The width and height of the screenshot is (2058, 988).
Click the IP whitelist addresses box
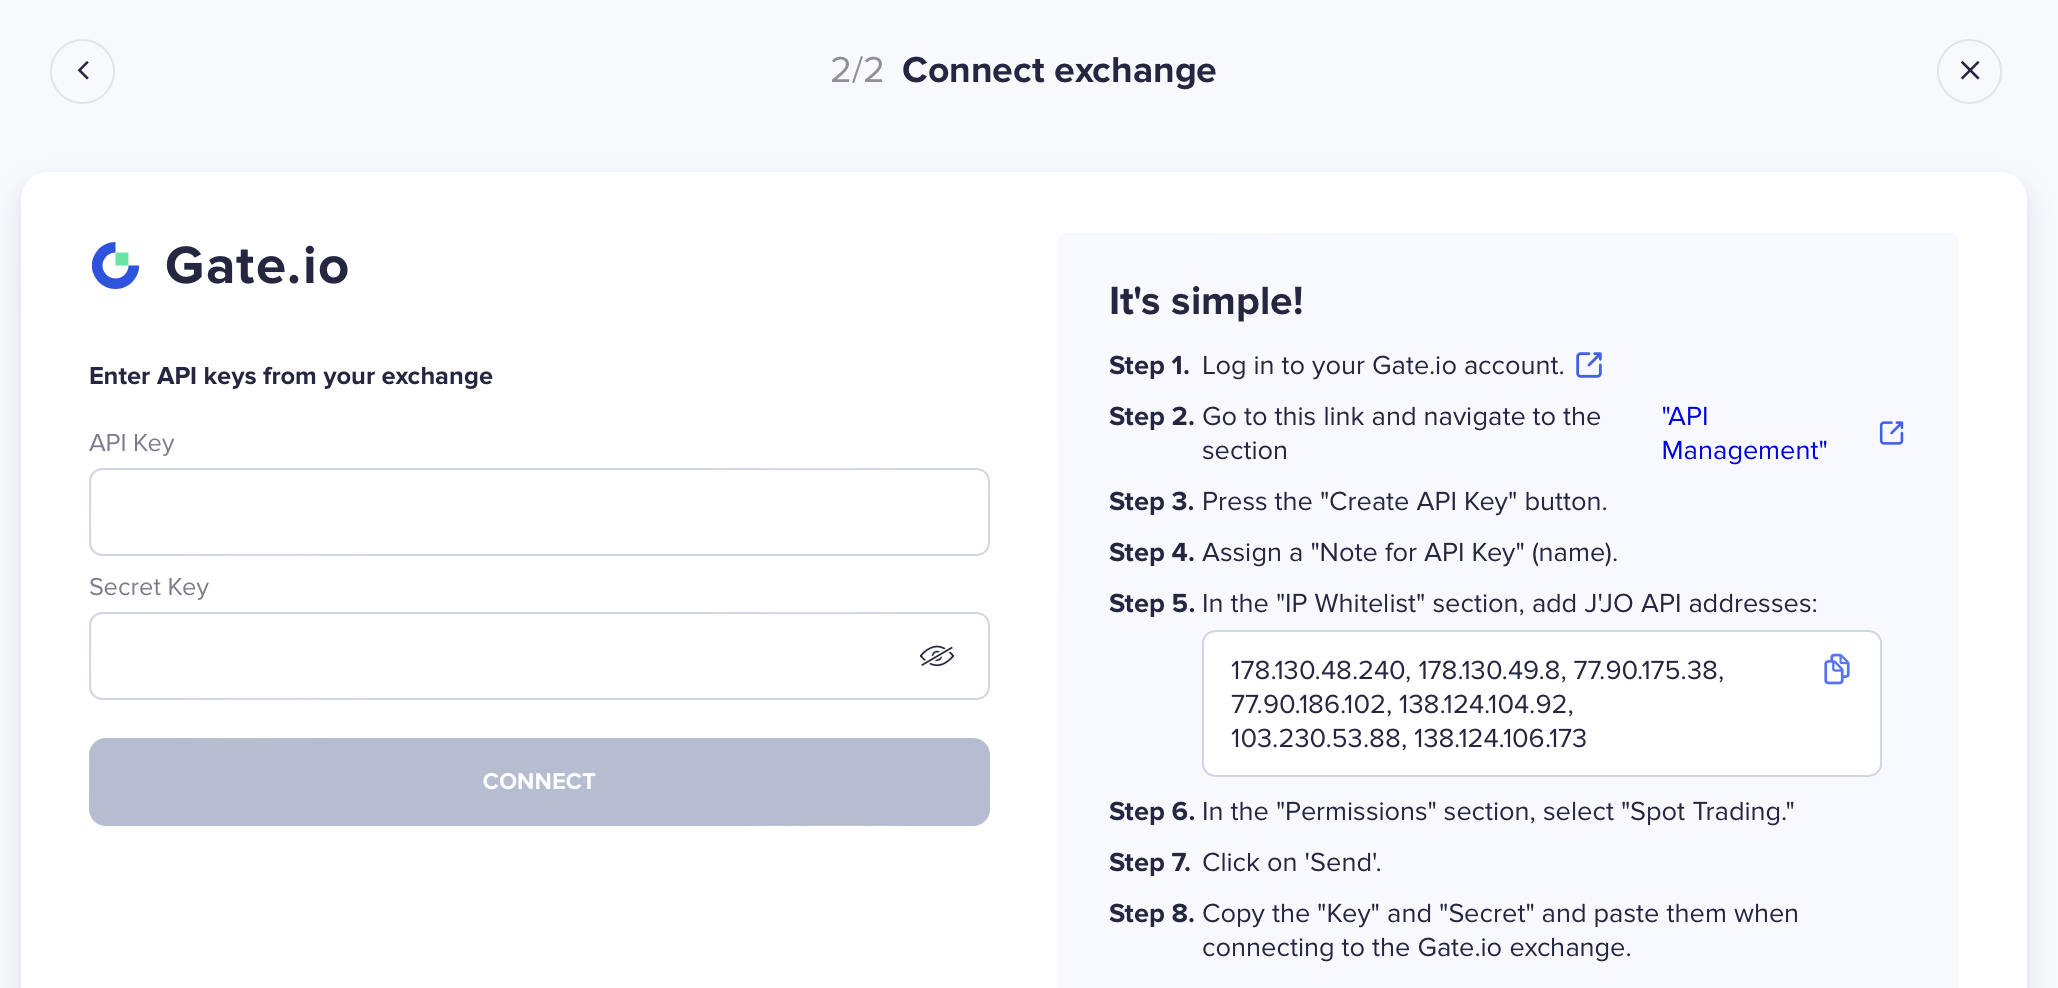[x=1500, y=704]
